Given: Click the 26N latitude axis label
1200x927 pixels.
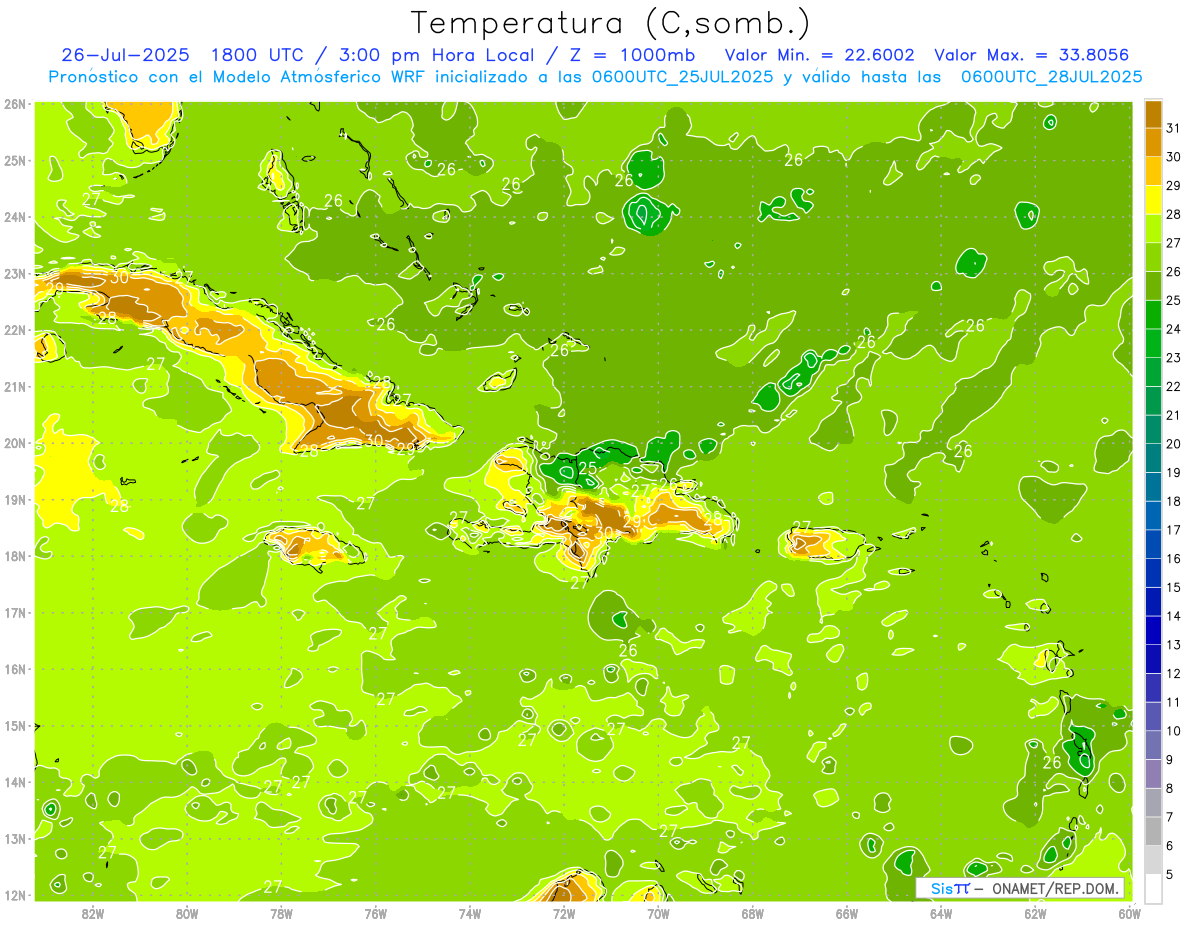Looking at the screenshot, I should tap(15, 104).
